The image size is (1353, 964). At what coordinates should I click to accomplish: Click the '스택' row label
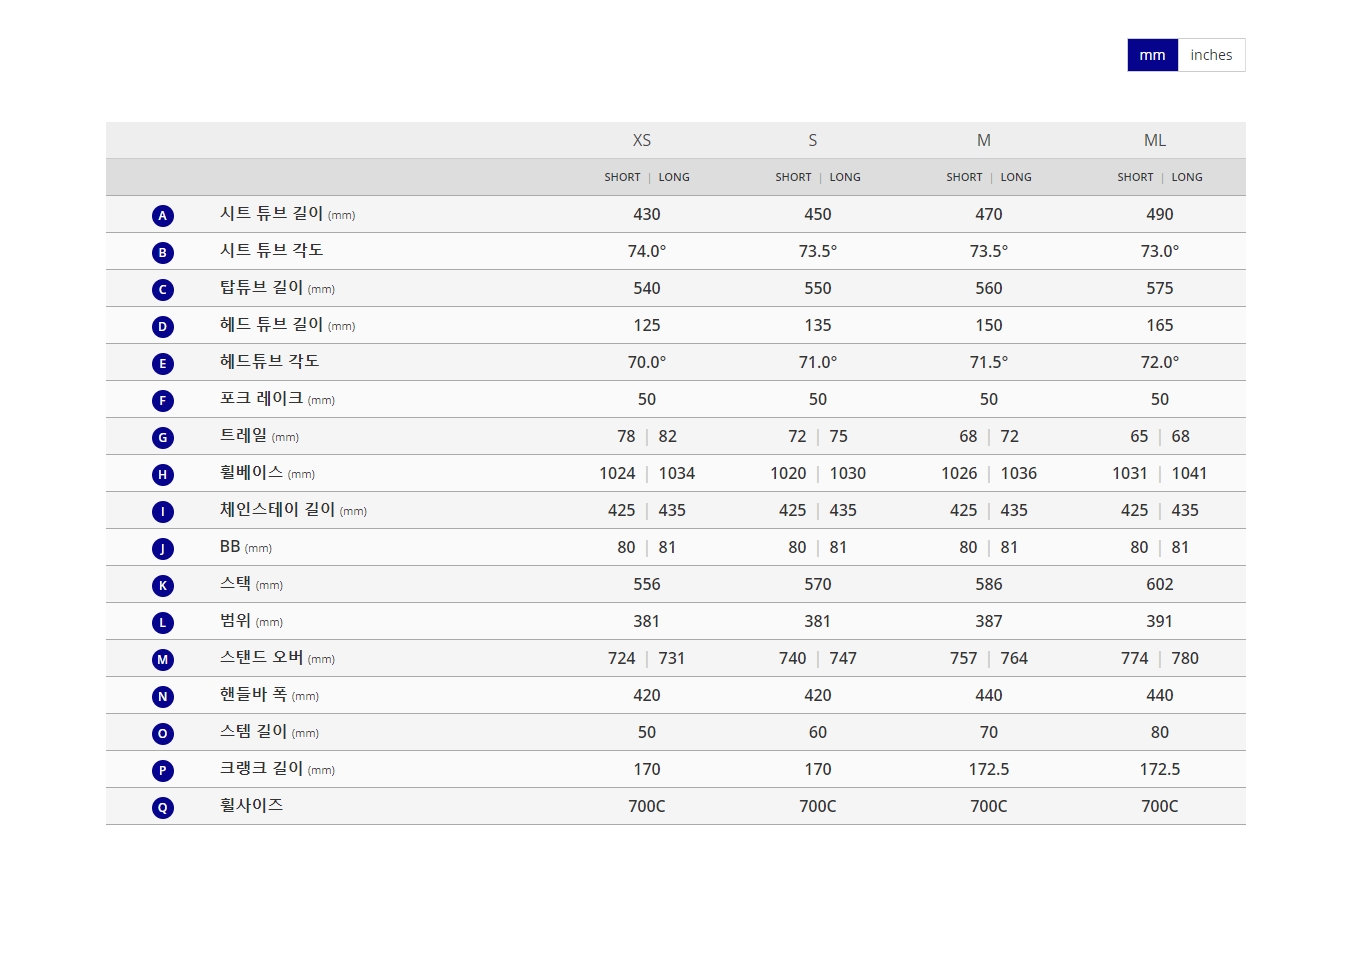[x=251, y=583]
